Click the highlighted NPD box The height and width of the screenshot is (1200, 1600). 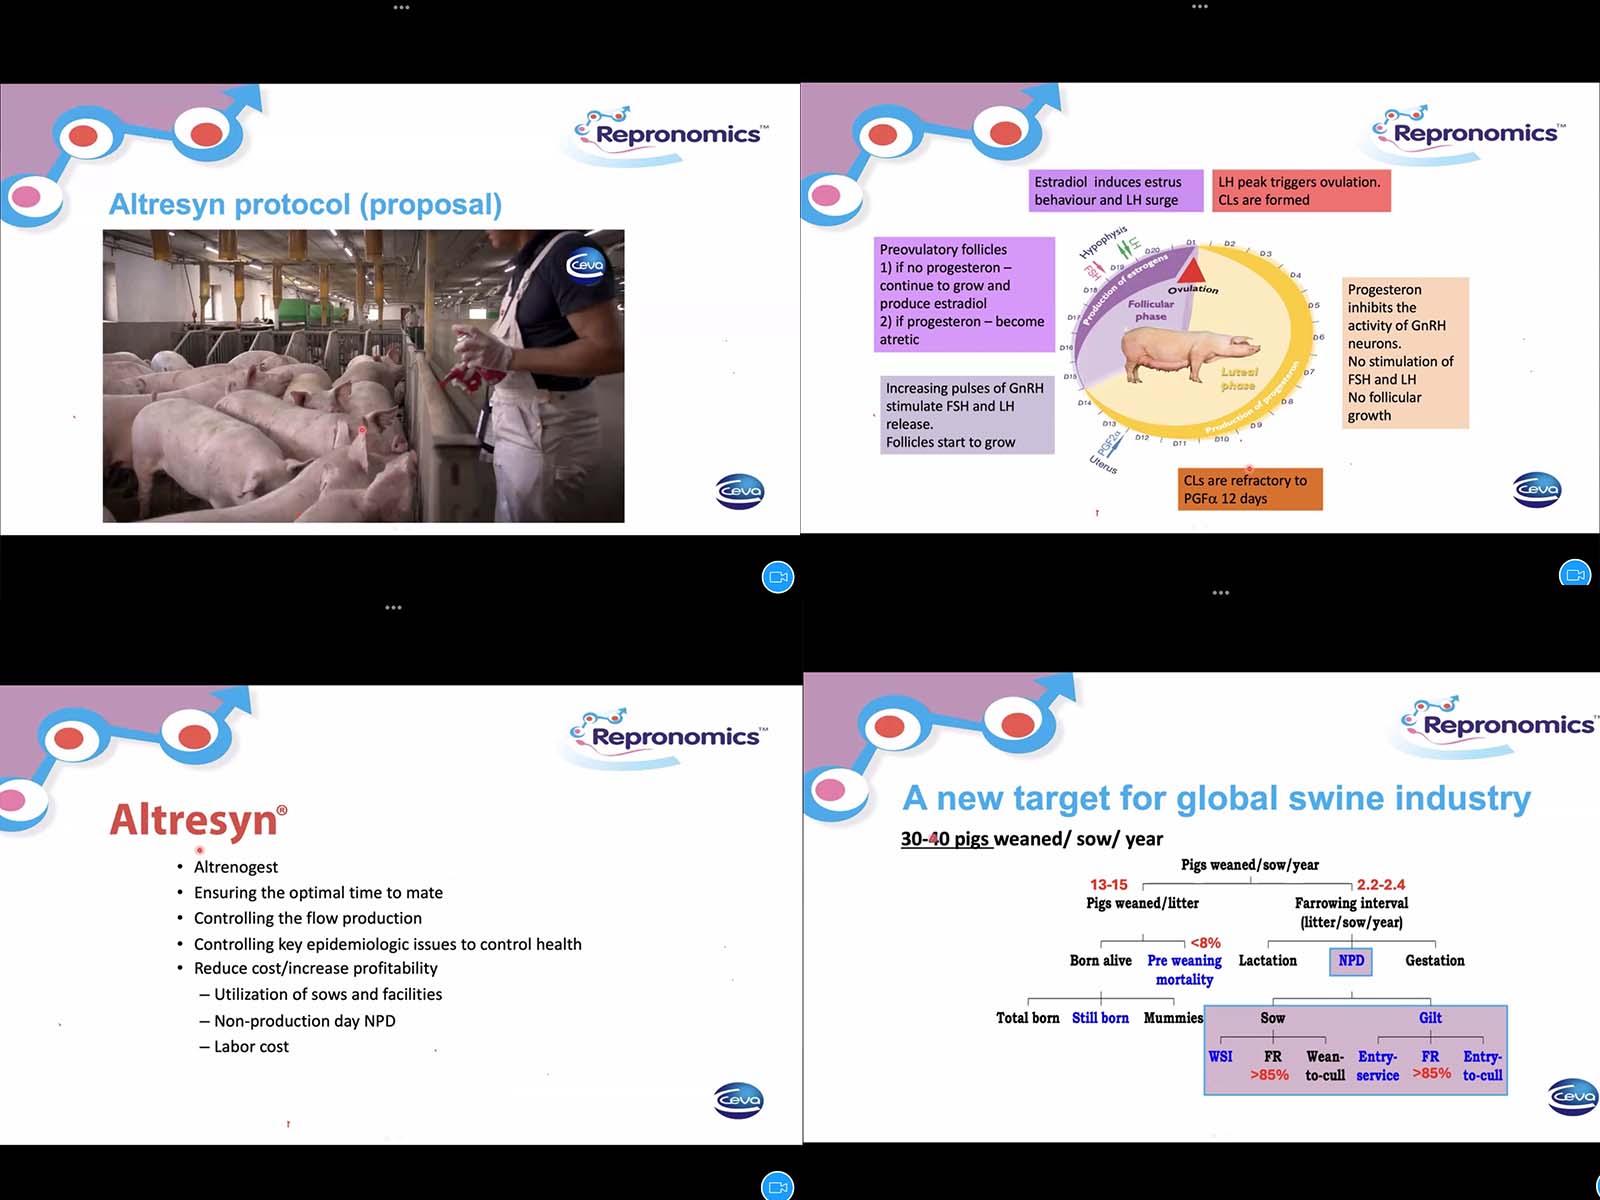(x=1351, y=961)
